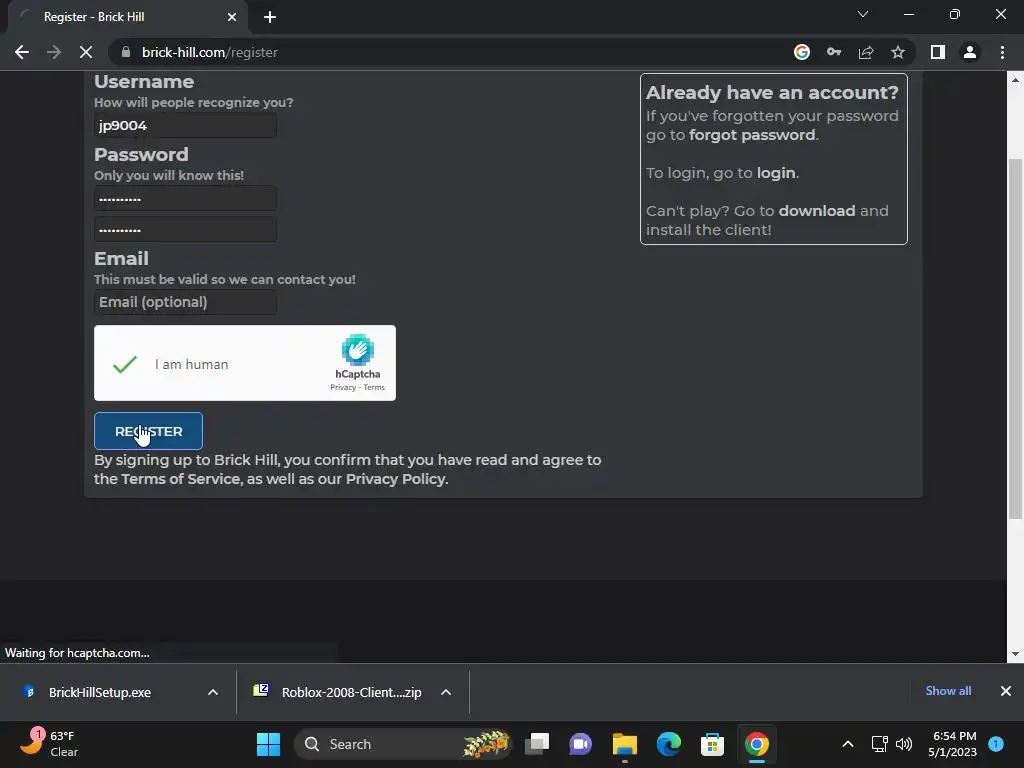Click the taskbar Search box
This screenshot has height=768, width=1024.
click(x=402, y=744)
